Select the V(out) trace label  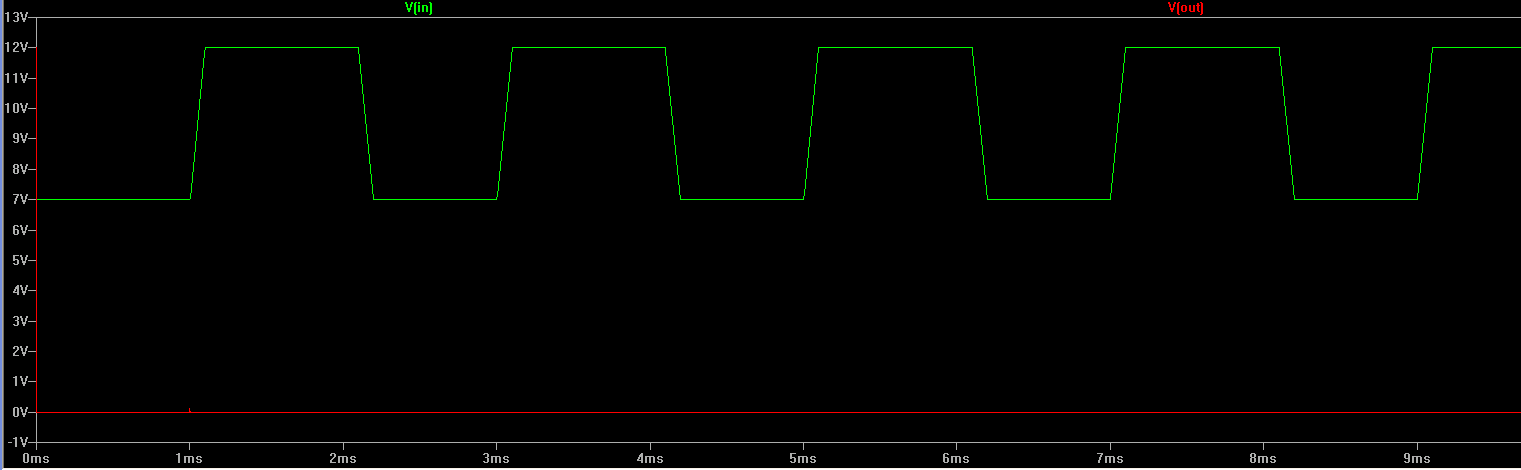tap(1186, 8)
